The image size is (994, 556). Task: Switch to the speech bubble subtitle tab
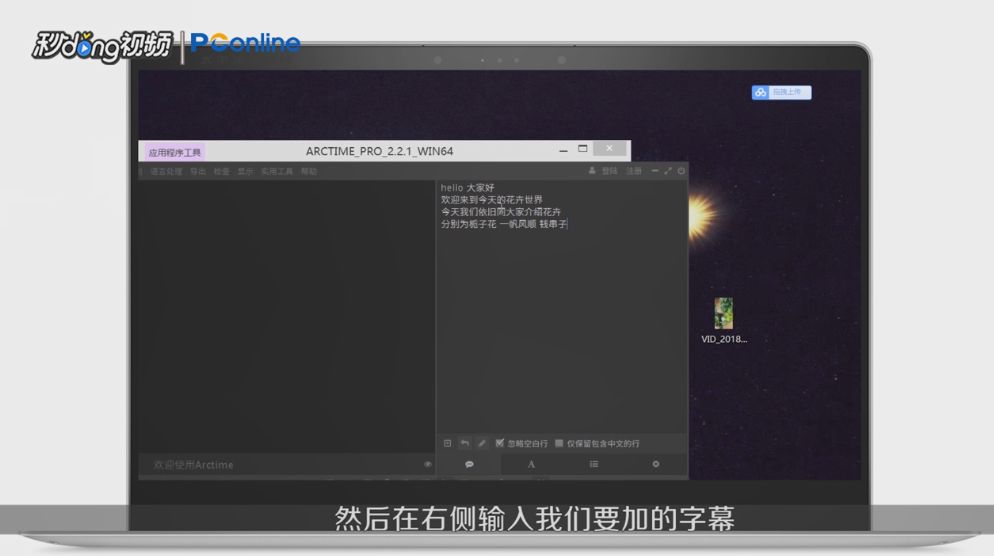click(469, 464)
